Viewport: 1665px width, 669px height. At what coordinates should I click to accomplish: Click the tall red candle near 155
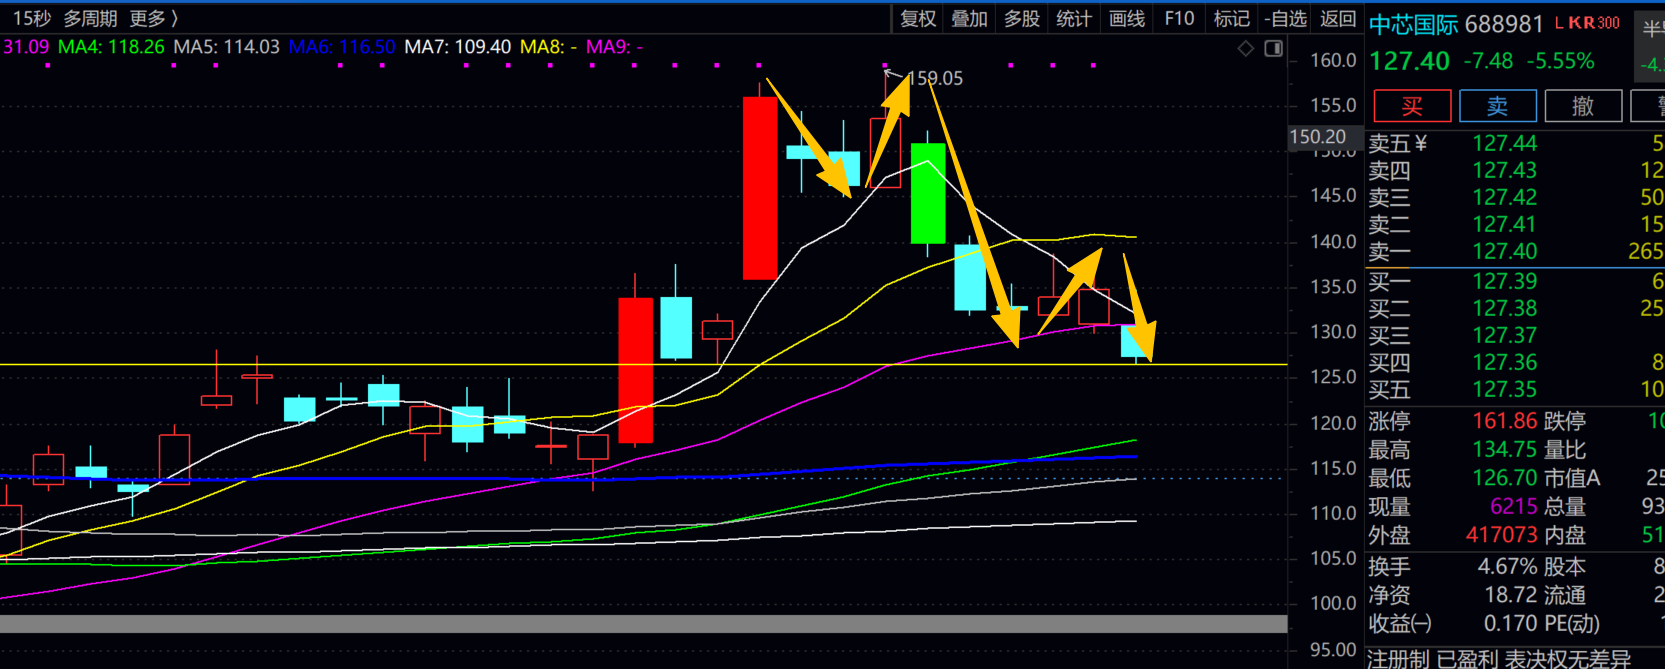point(760,188)
